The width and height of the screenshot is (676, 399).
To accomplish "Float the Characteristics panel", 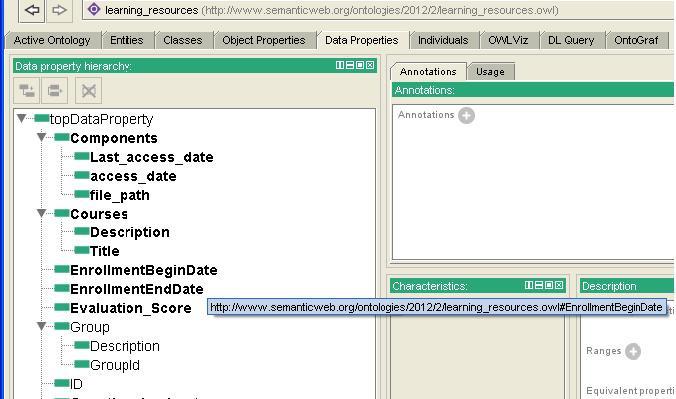I will tap(548, 285).
